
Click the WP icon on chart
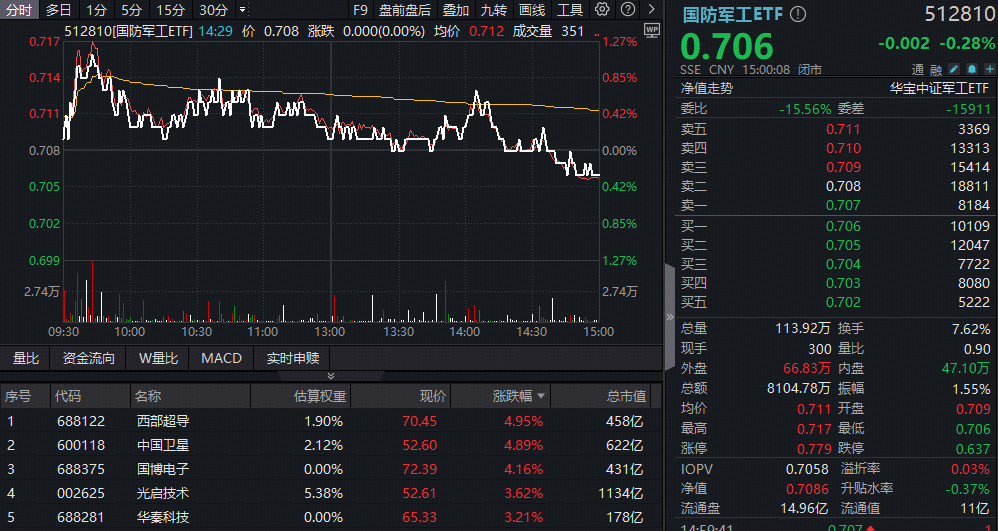tap(652, 31)
